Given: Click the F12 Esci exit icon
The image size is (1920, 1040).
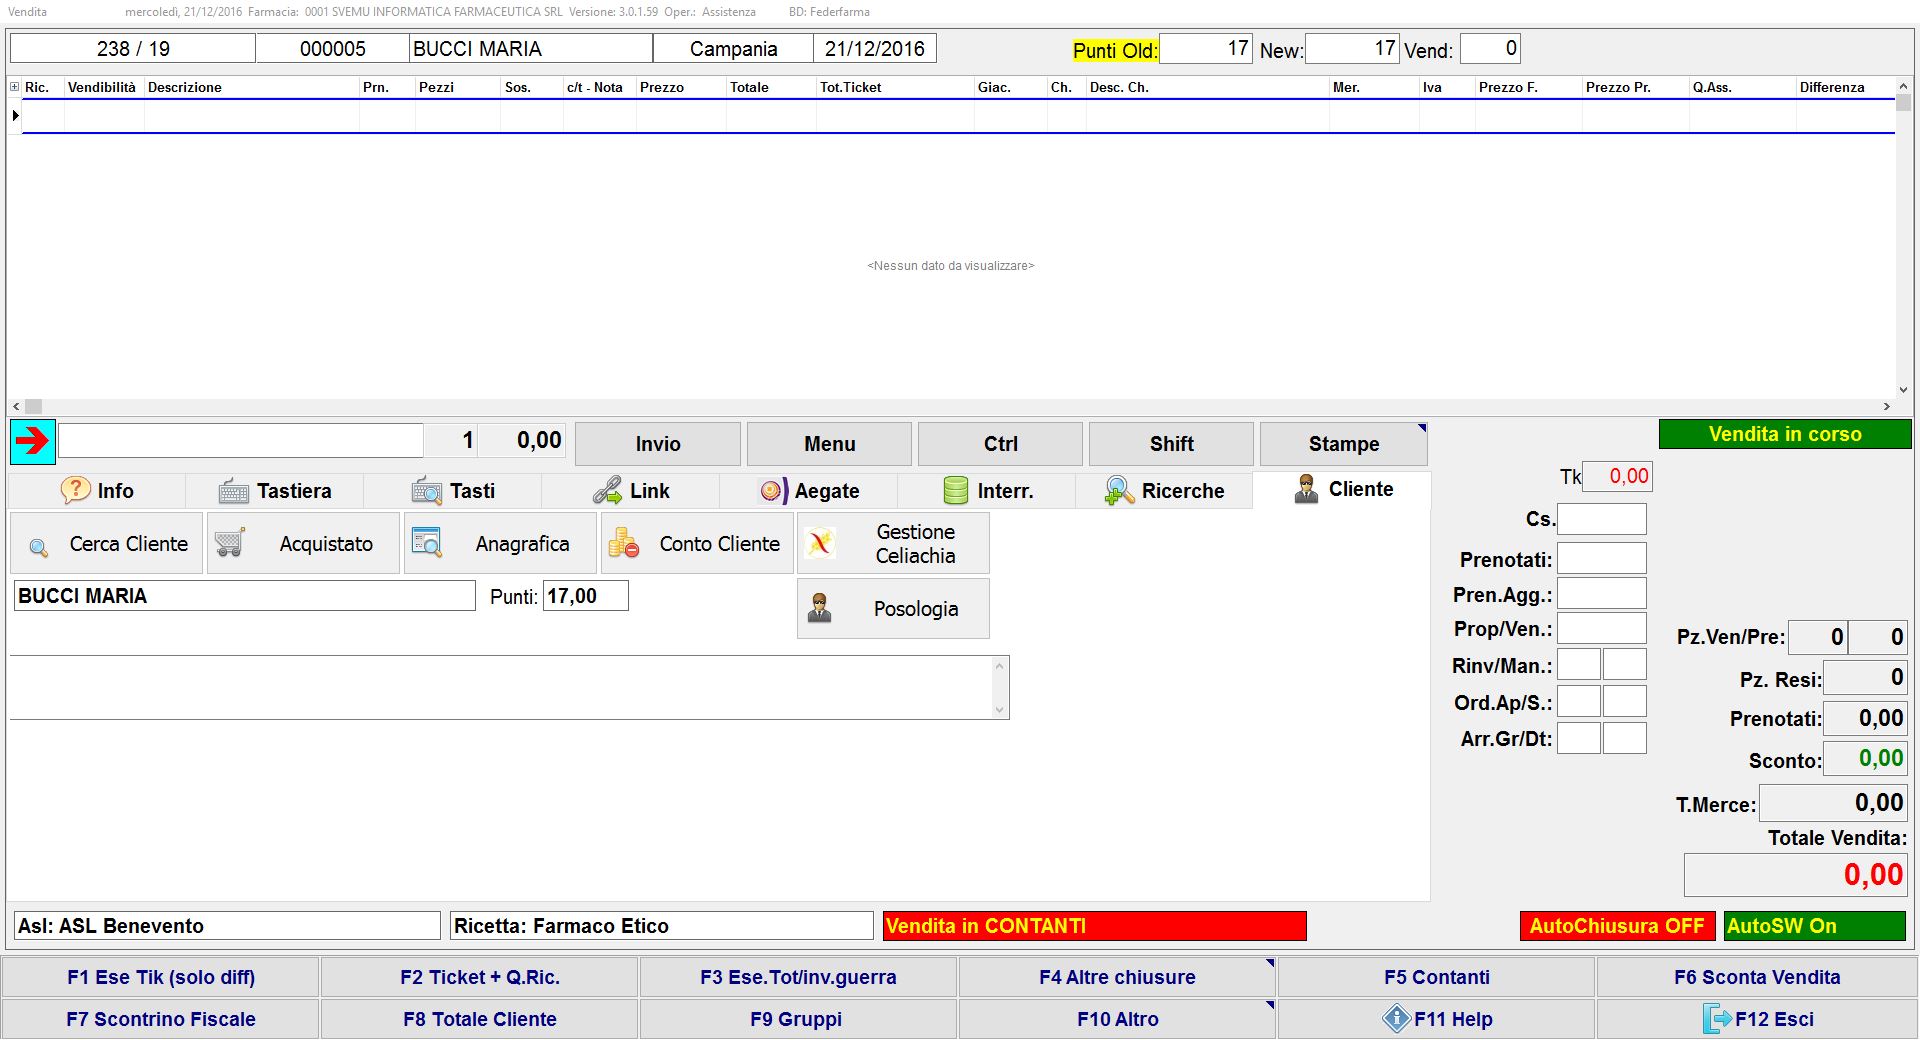Looking at the screenshot, I should pos(1716,1019).
